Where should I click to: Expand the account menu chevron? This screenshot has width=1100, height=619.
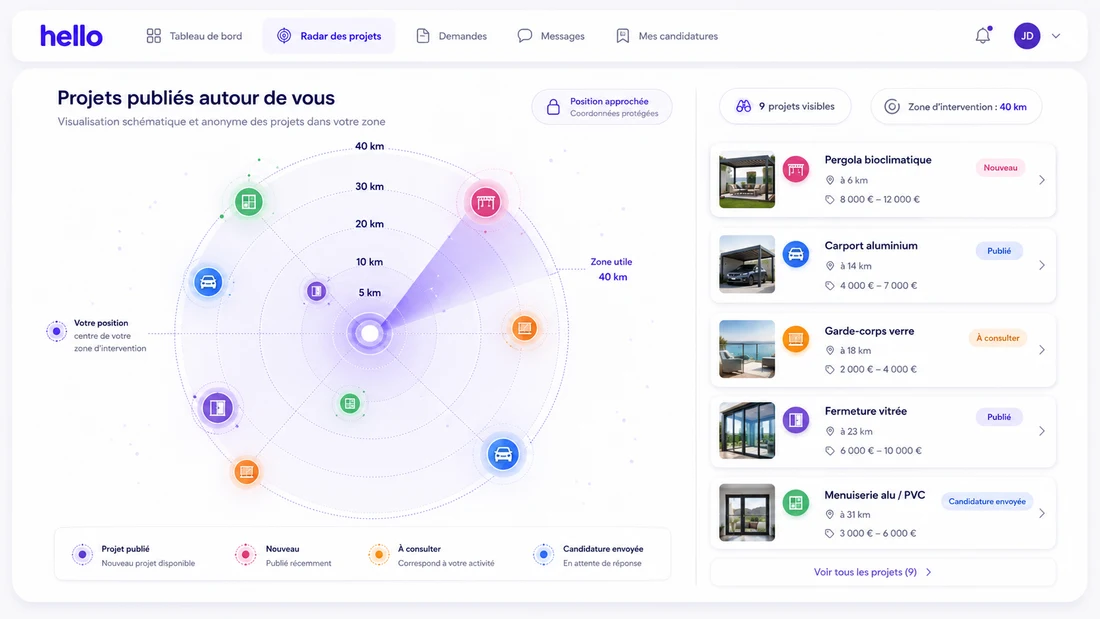pos(1056,36)
